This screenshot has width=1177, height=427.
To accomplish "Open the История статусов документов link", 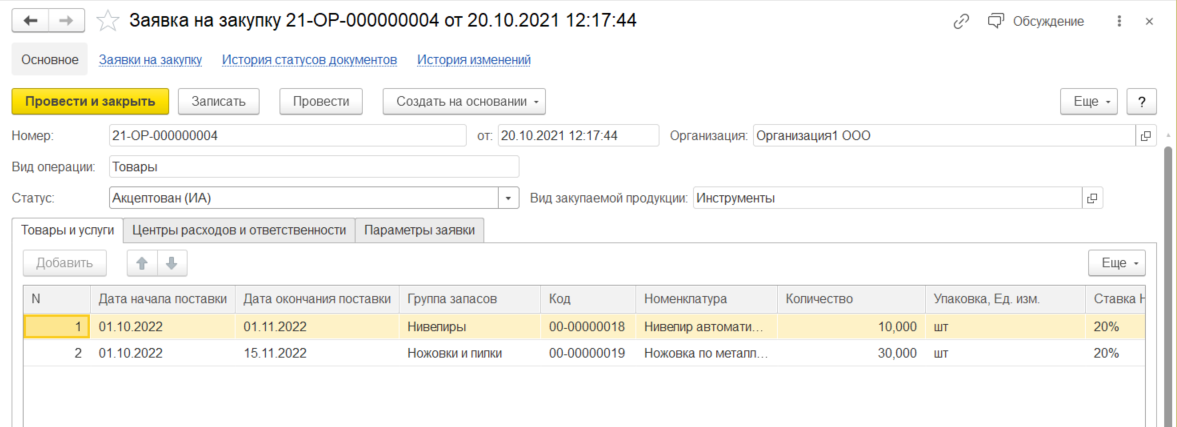I will click(x=309, y=60).
